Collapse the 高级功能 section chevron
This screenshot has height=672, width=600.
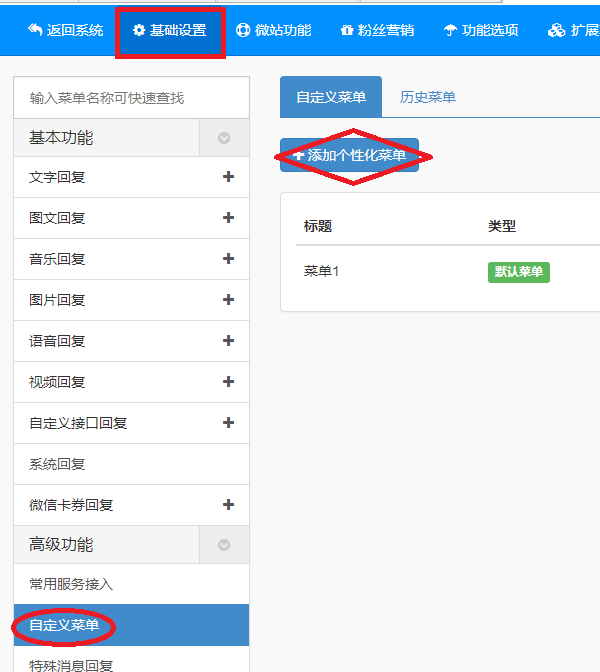pos(224,545)
